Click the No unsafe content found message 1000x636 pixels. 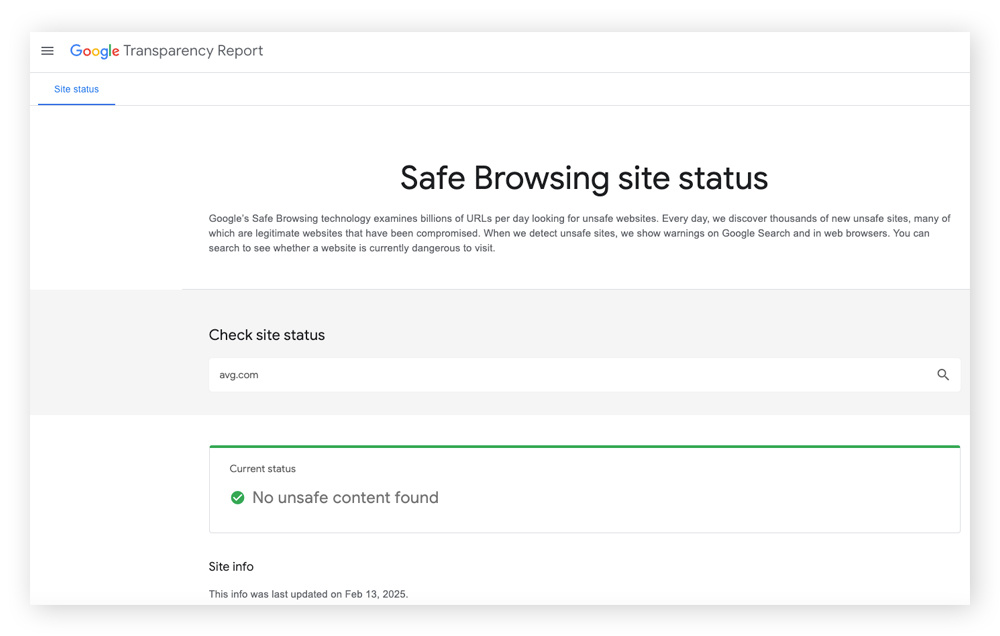[345, 497]
